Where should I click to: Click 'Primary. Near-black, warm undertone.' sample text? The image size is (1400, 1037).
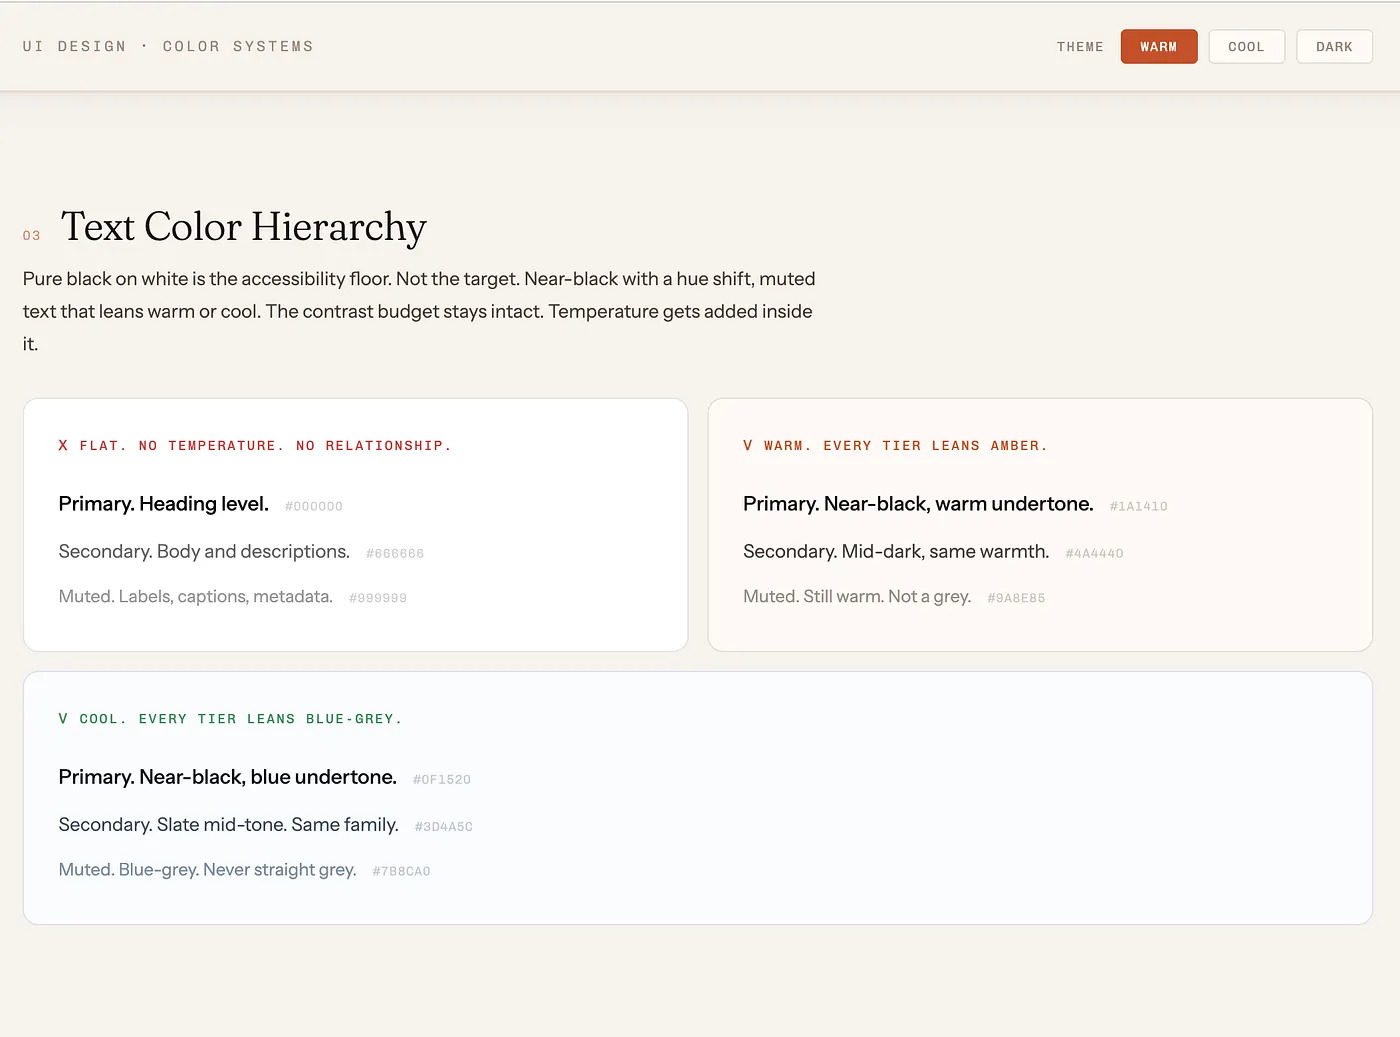click(x=917, y=504)
